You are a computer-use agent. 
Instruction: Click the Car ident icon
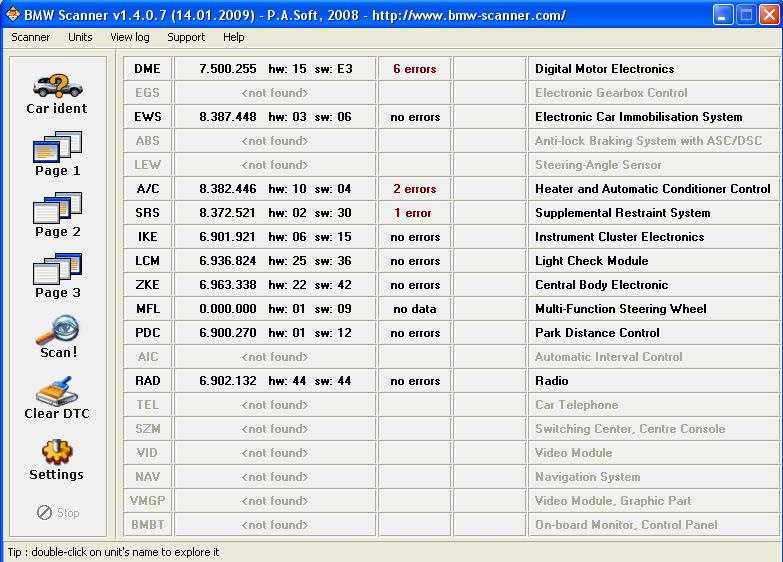[x=57, y=86]
